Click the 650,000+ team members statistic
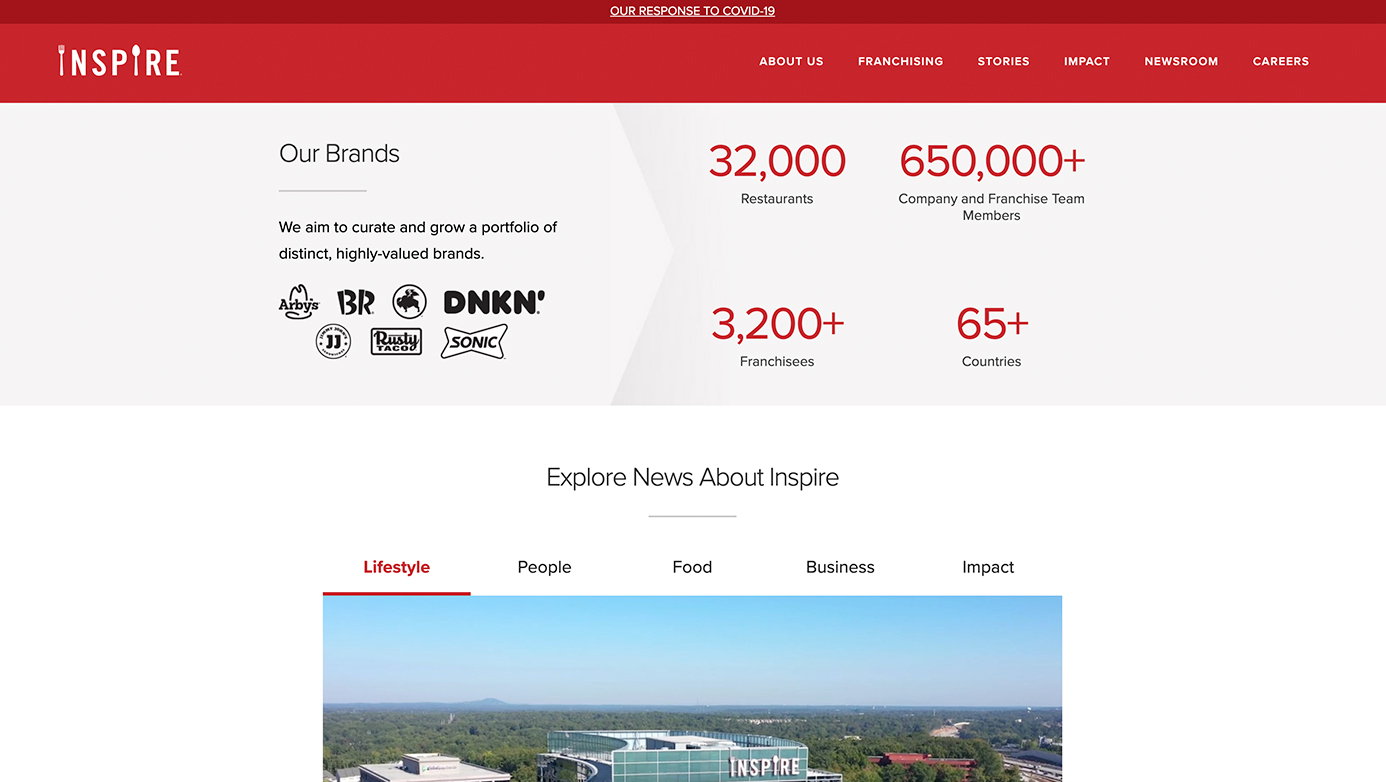The width and height of the screenshot is (1386, 782). (x=991, y=182)
